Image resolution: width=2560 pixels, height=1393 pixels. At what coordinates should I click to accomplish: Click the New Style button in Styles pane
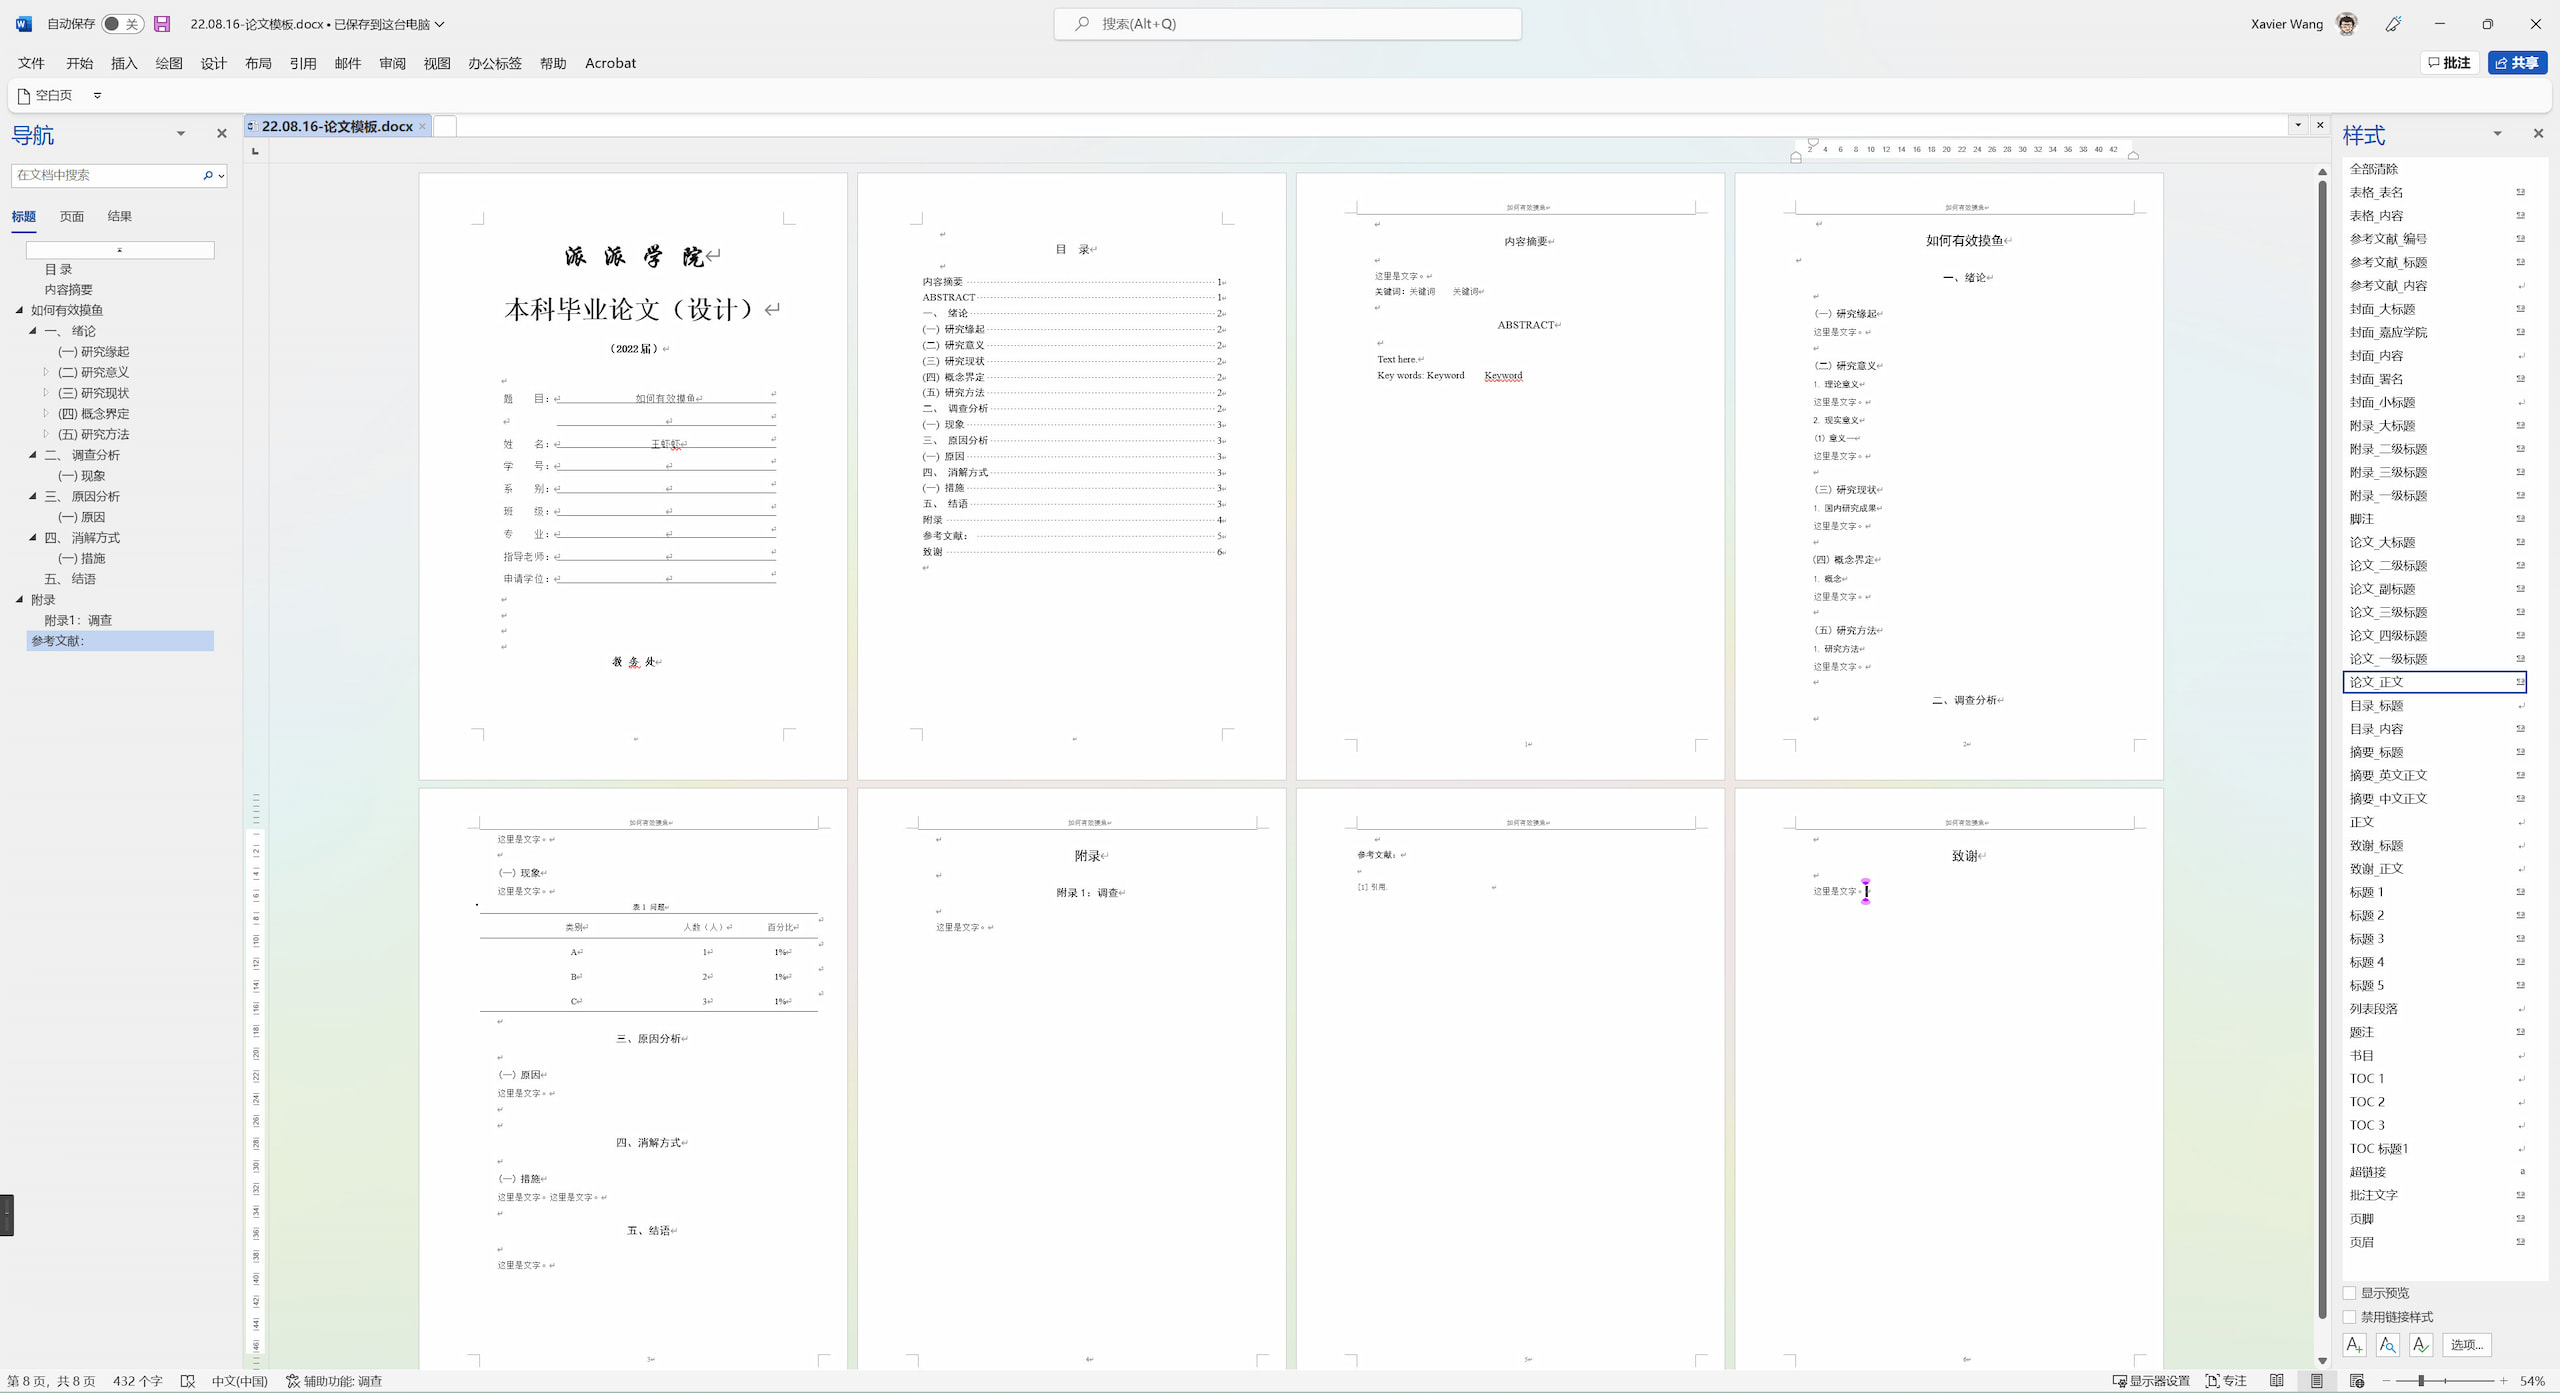tap(2354, 1344)
